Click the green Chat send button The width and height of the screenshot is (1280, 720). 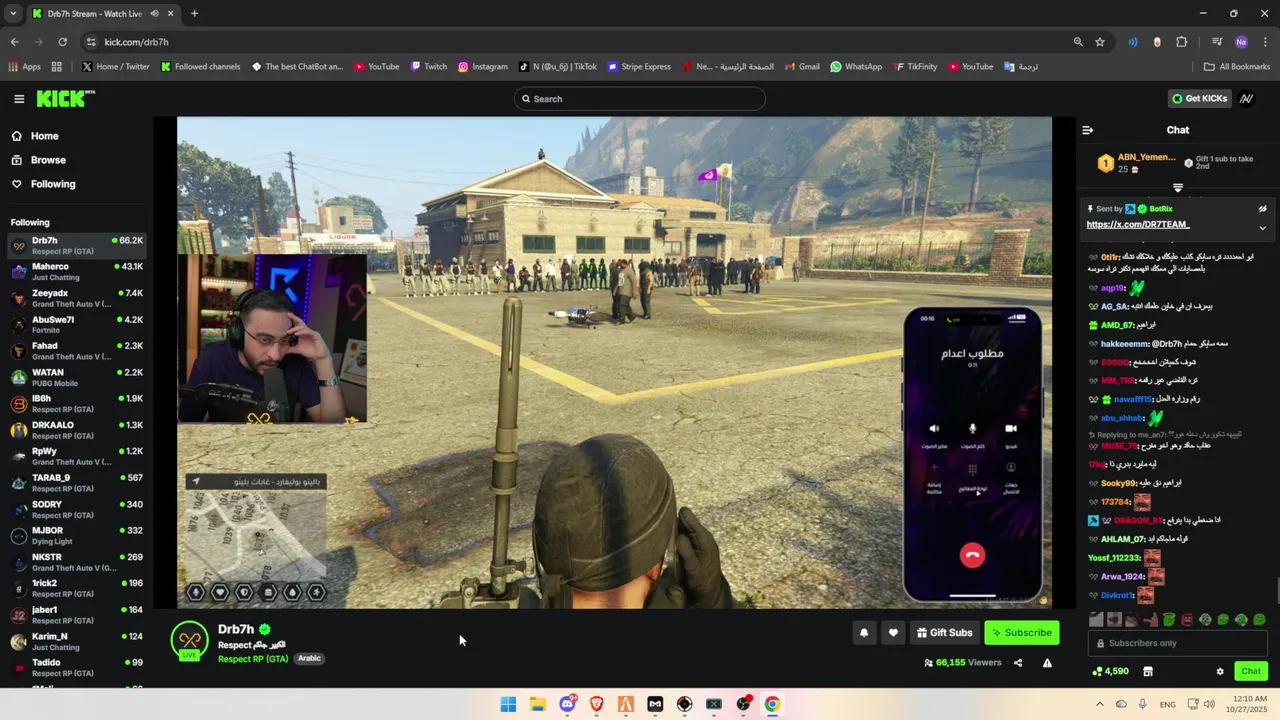click(1250, 671)
